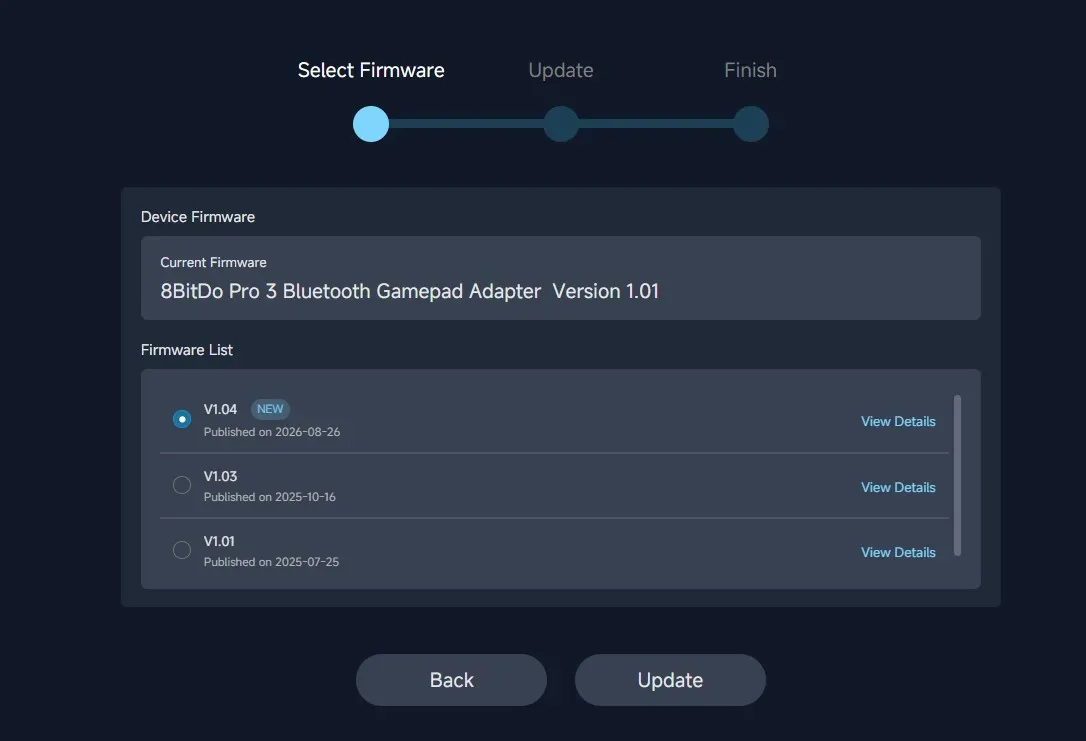Click the Update step progress circle

tap(560, 124)
